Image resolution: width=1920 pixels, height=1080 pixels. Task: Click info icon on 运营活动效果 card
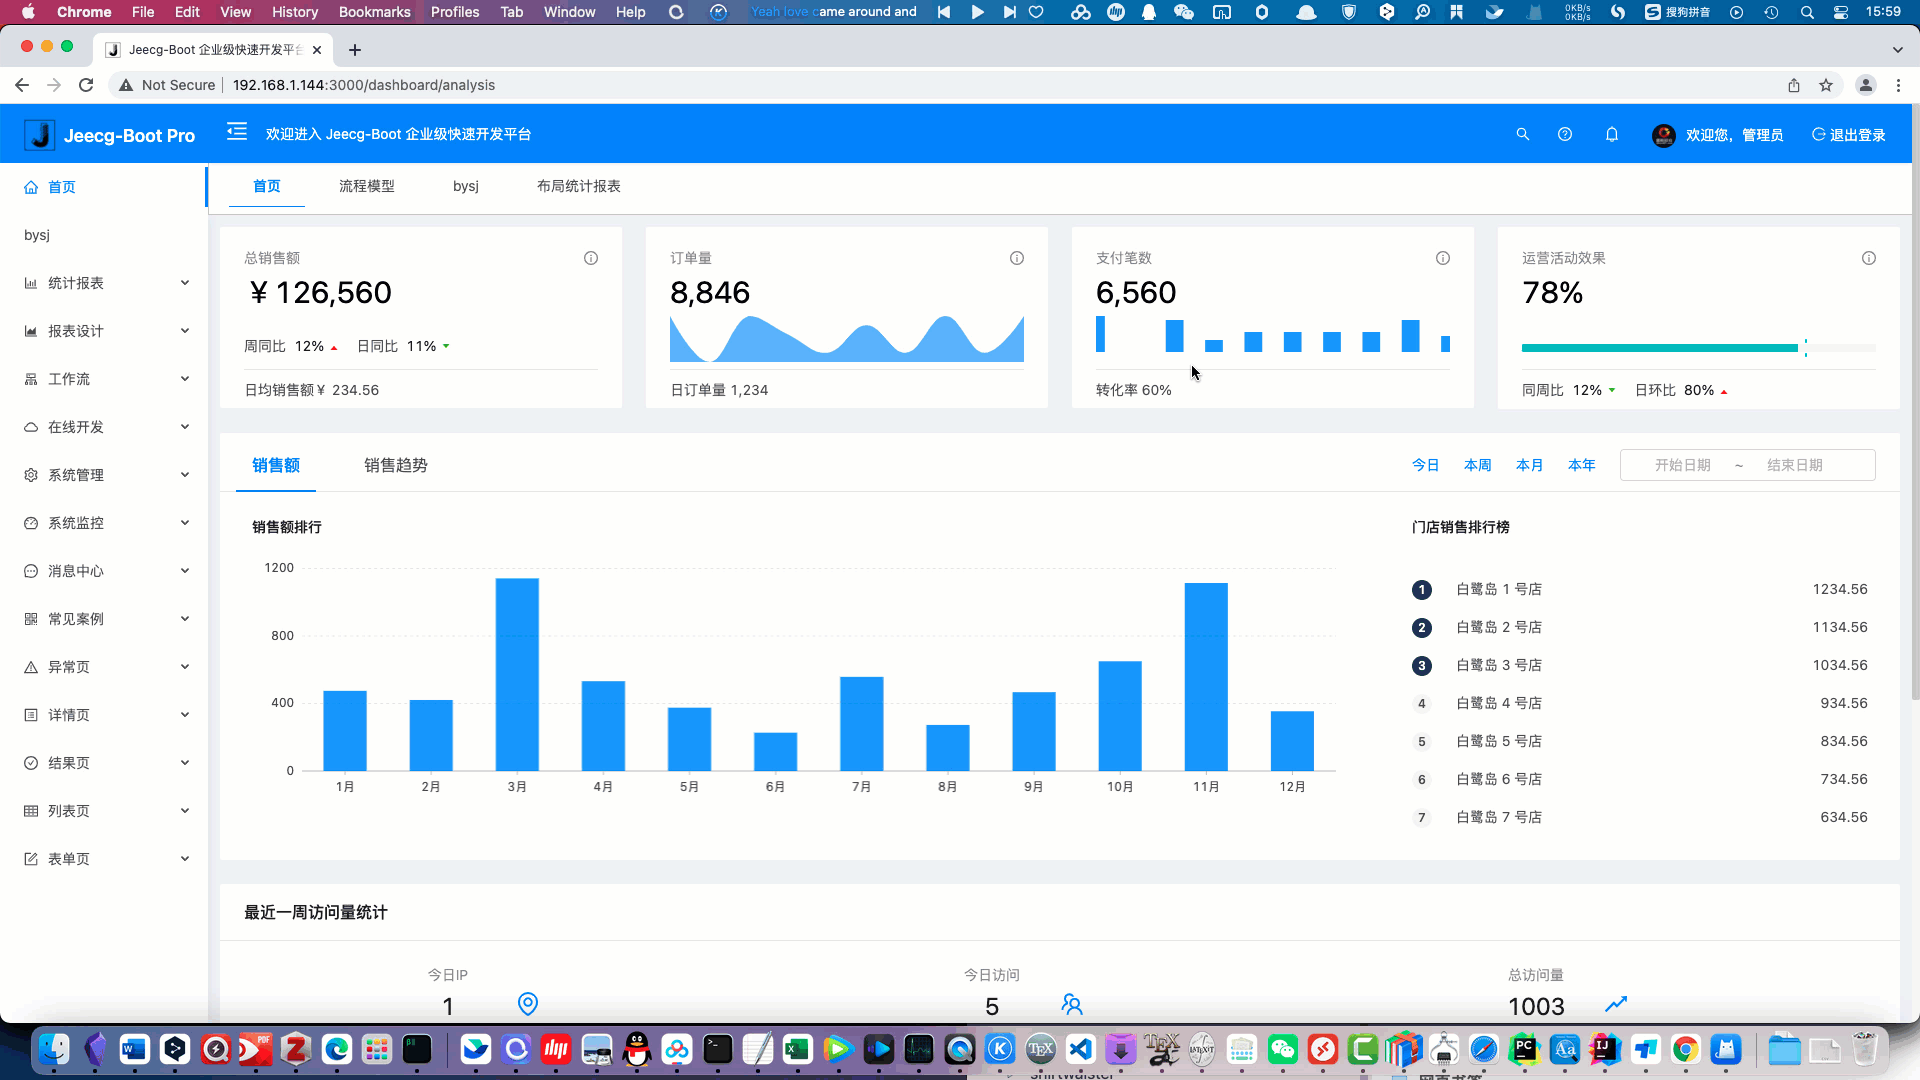click(1869, 258)
